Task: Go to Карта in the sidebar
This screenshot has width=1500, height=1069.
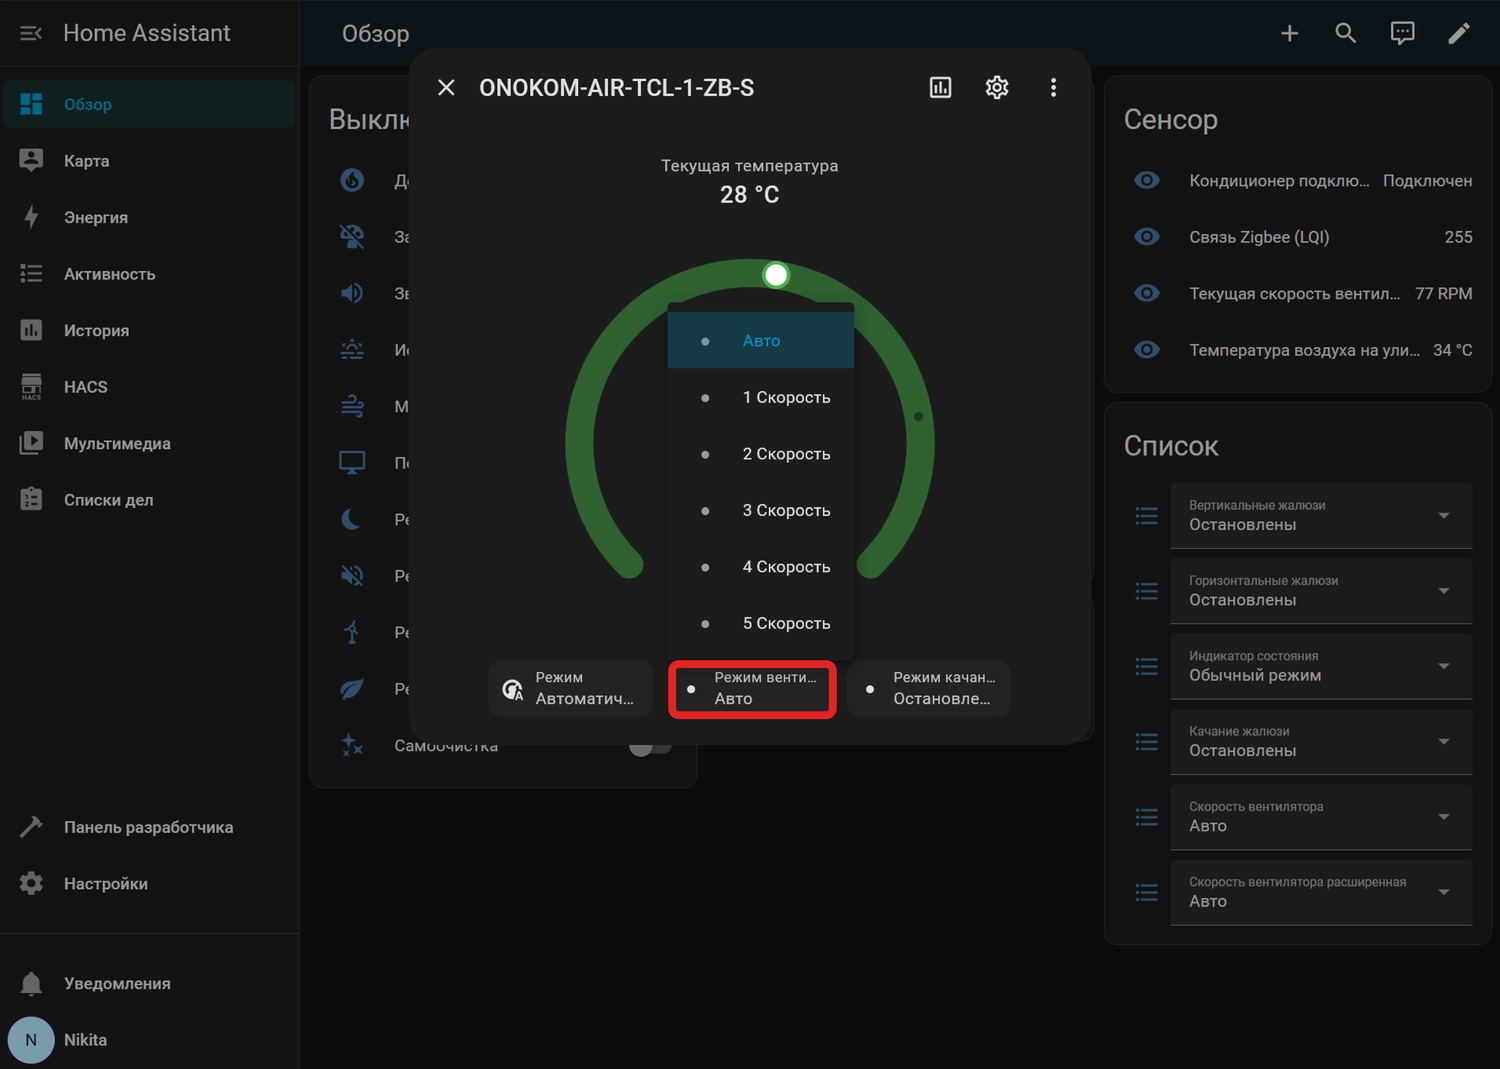Action: [149, 161]
